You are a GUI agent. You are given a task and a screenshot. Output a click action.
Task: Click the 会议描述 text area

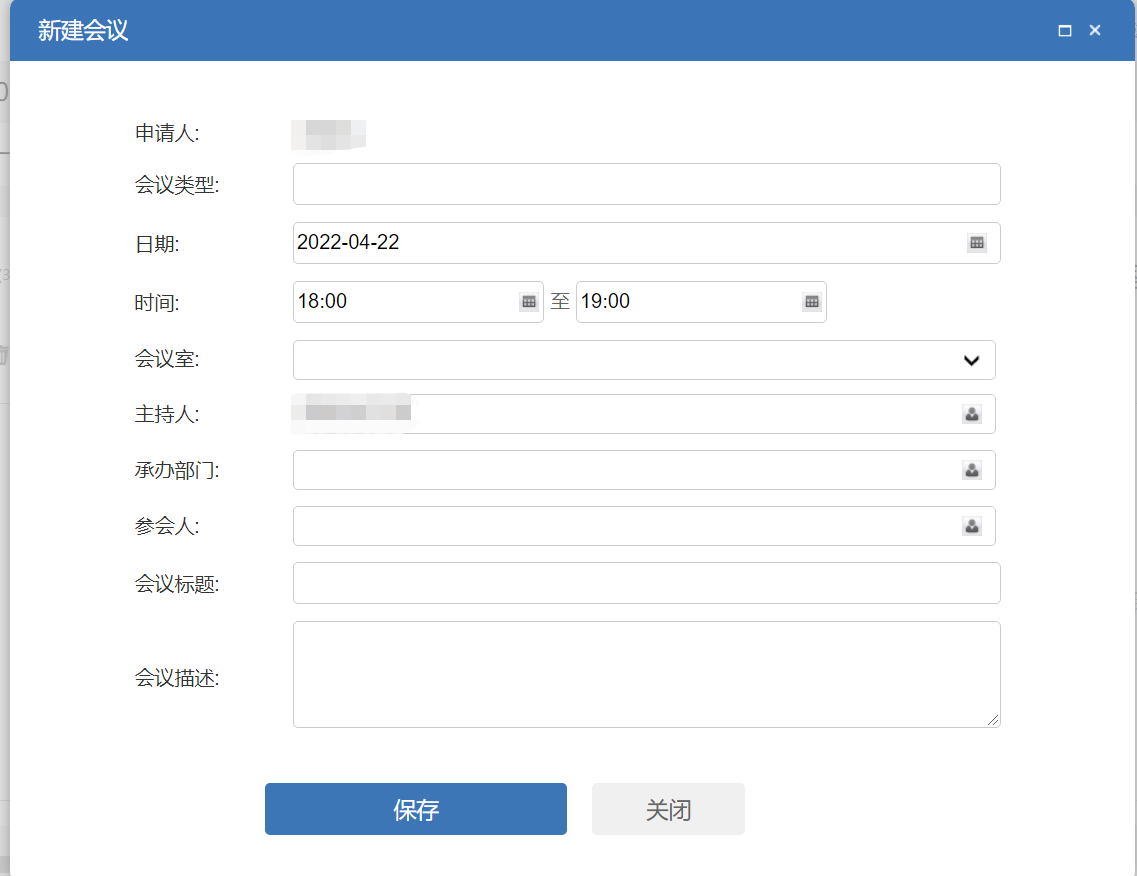(x=647, y=674)
